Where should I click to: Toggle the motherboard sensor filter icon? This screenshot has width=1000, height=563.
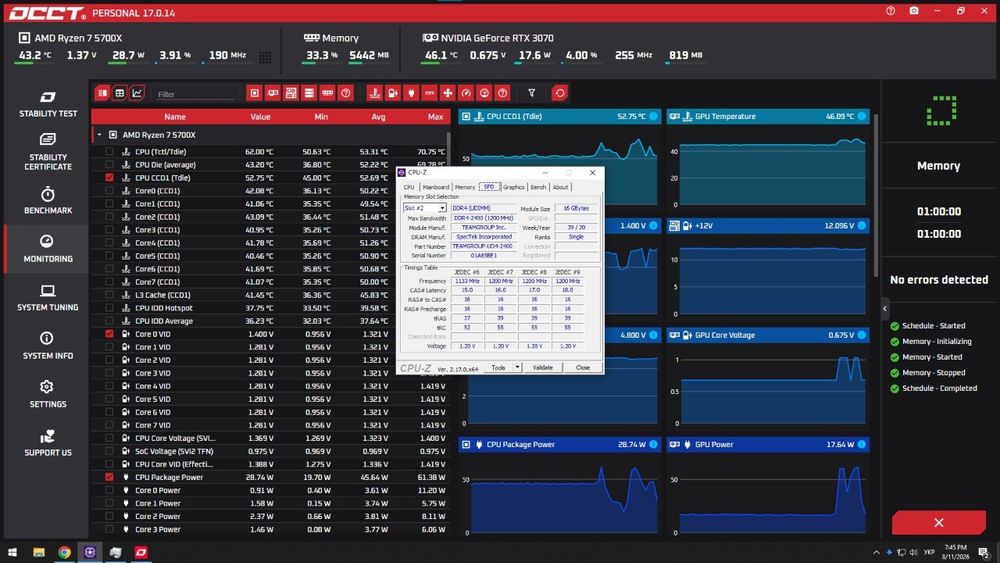(291, 93)
